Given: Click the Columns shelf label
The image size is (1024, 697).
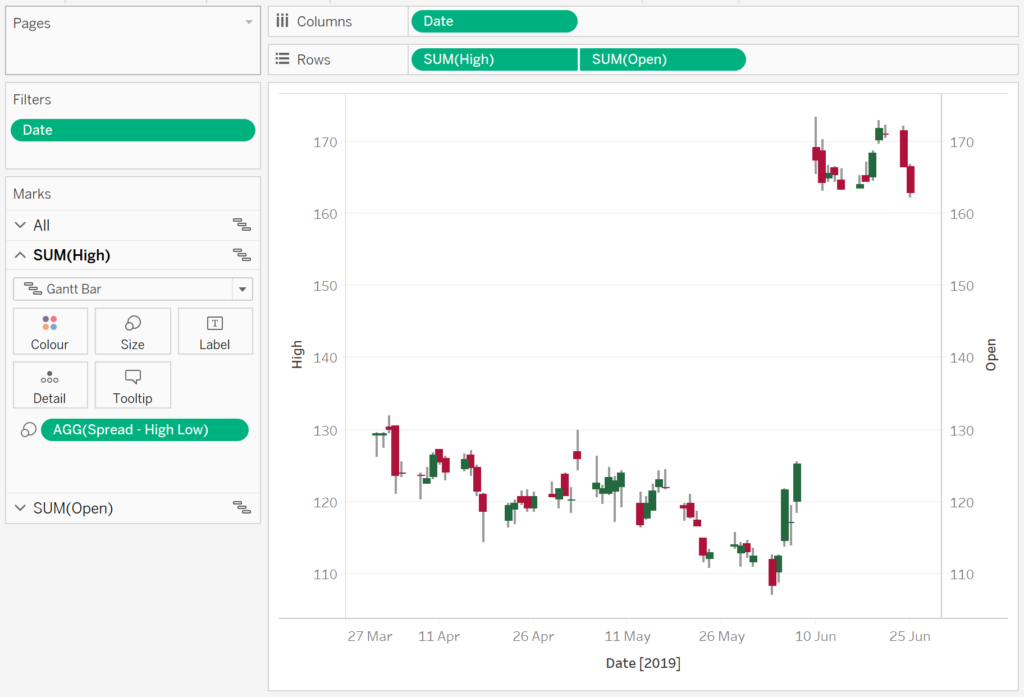Looking at the screenshot, I should (x=324, y=22).
